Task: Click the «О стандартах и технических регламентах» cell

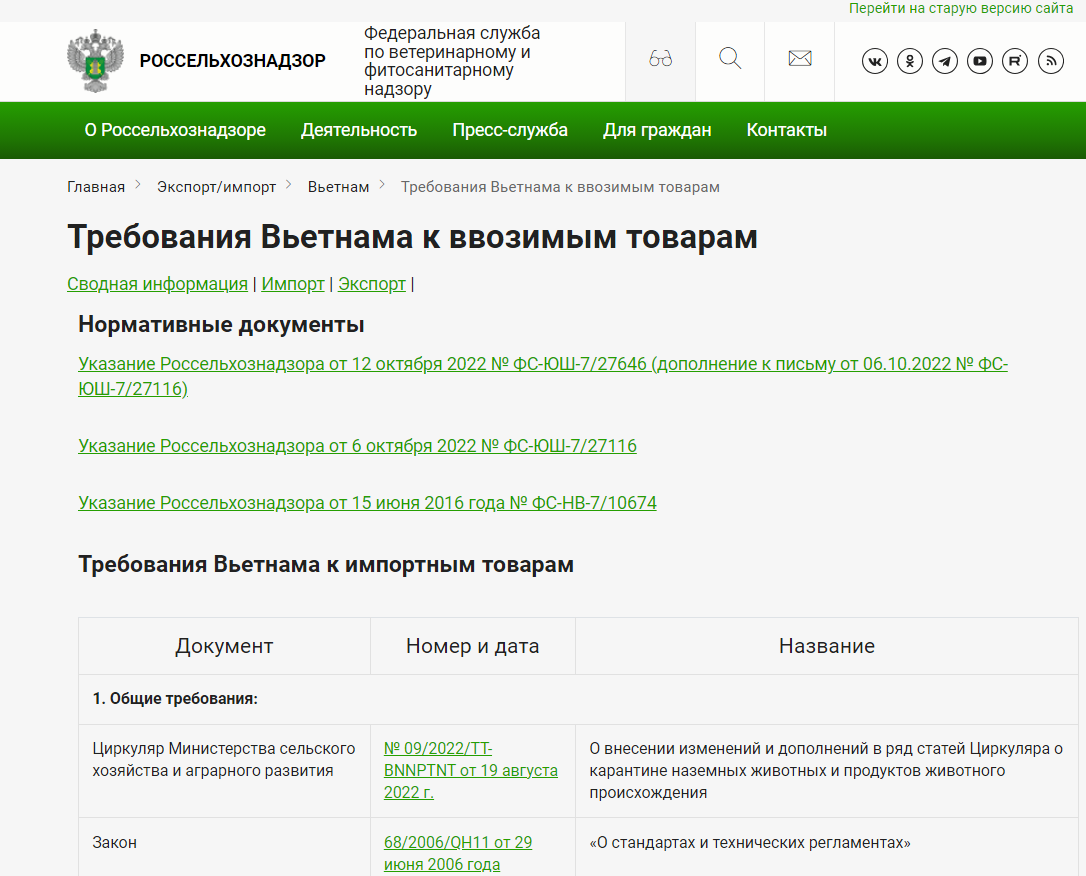Action: click(827, 847)
